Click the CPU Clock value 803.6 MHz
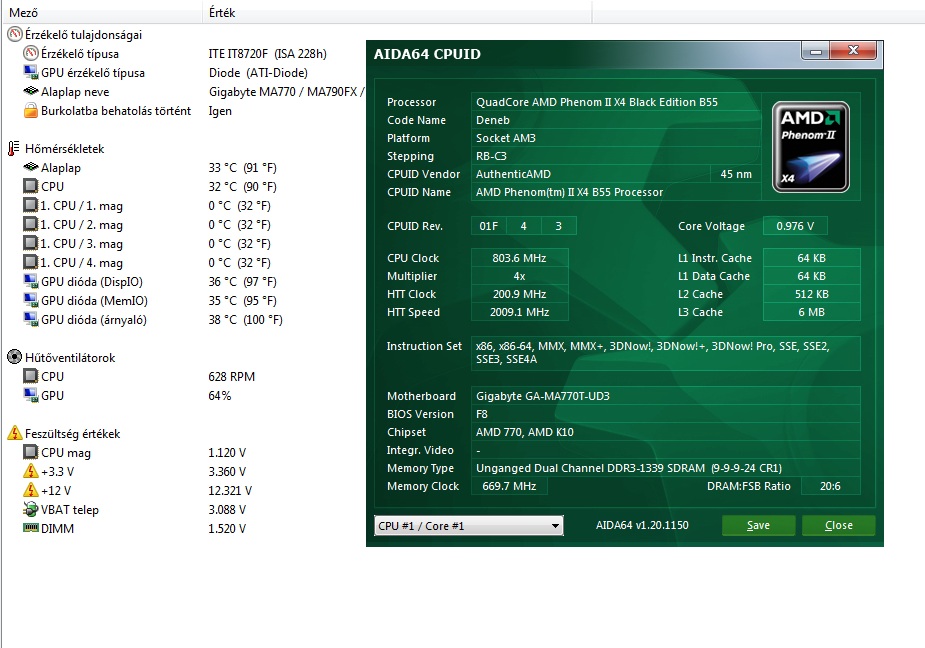The height and width of the screenshot is (648, 925). point(519,258)
